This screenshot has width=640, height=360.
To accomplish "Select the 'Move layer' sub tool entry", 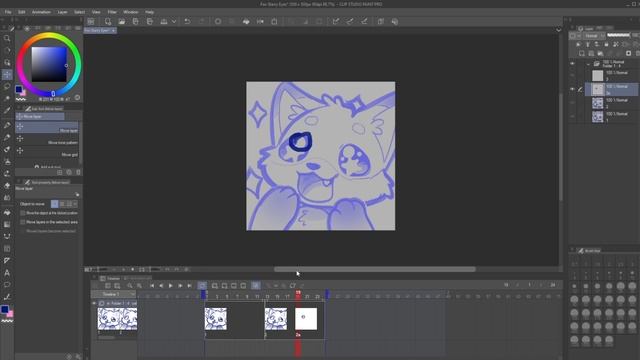I will (x=47, y=127).
